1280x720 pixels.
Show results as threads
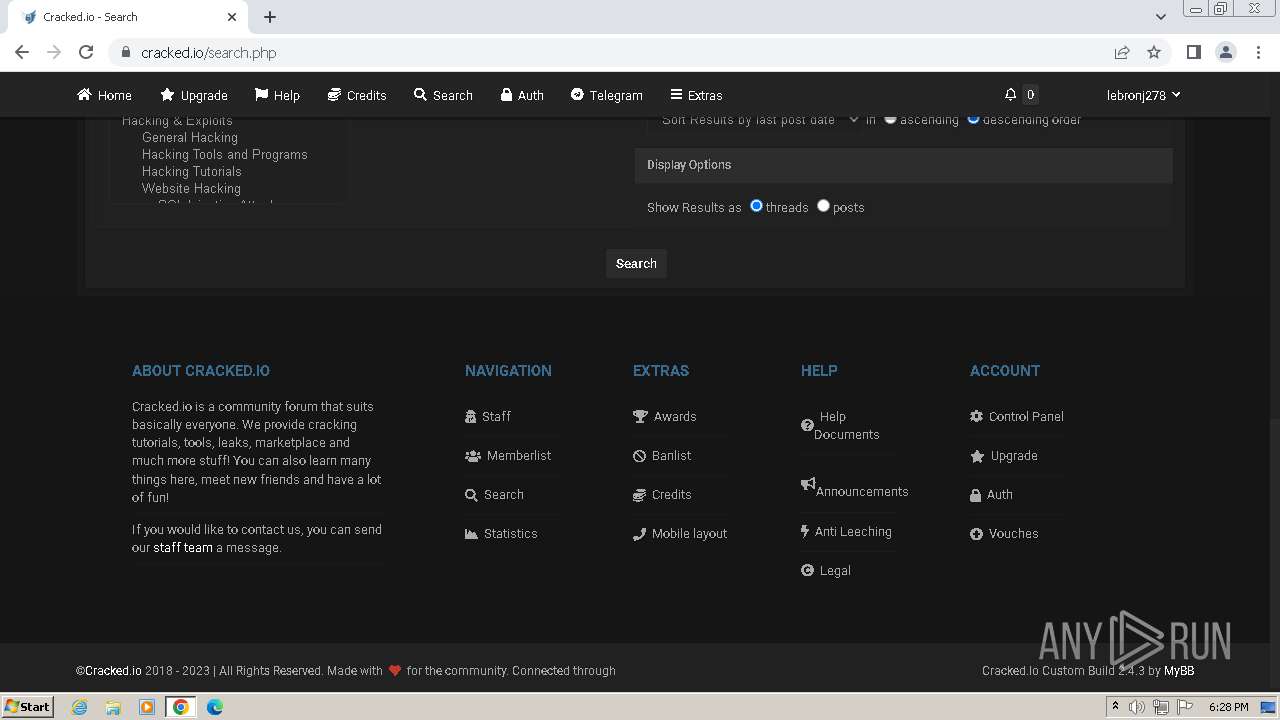[x=756, y=206]
